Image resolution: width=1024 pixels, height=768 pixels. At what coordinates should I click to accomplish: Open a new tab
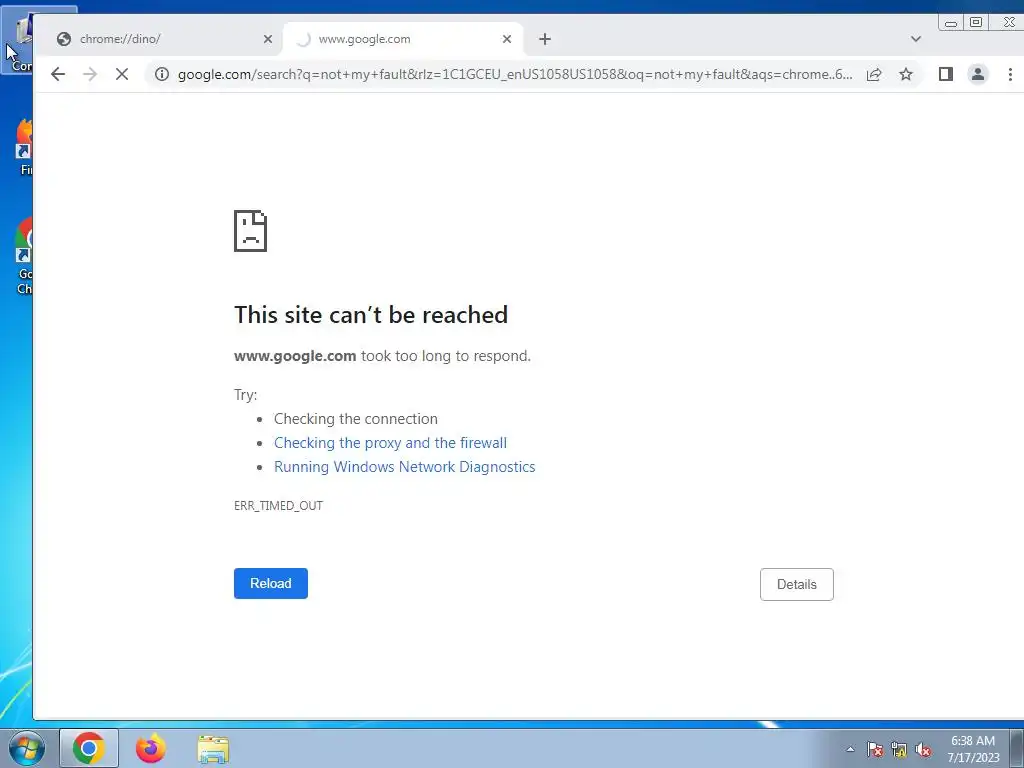545,39
